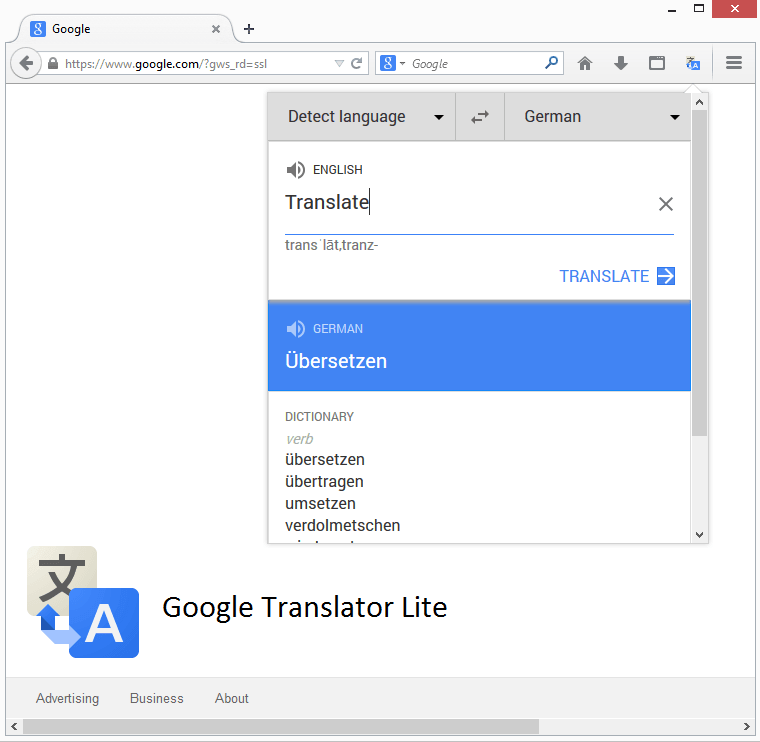760x742 pixels.
Task: Open the Business footer link
Action: point(157,698)
